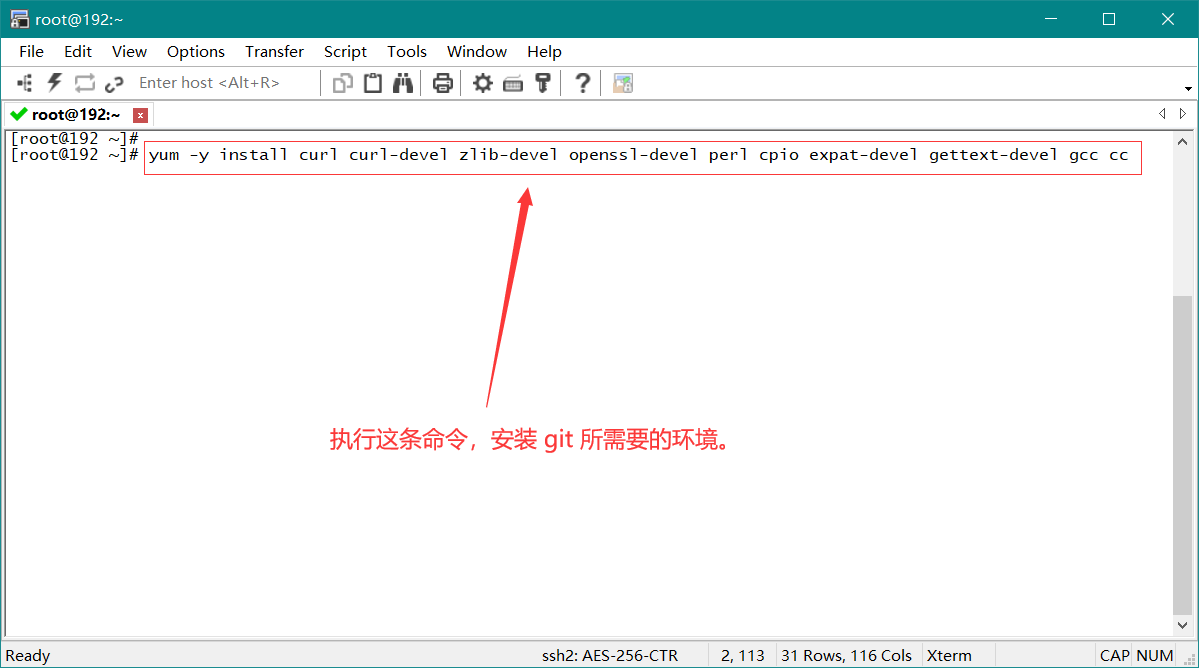Click the Enter host input field
Viewport: 1199px width, 668px height.
222,83
